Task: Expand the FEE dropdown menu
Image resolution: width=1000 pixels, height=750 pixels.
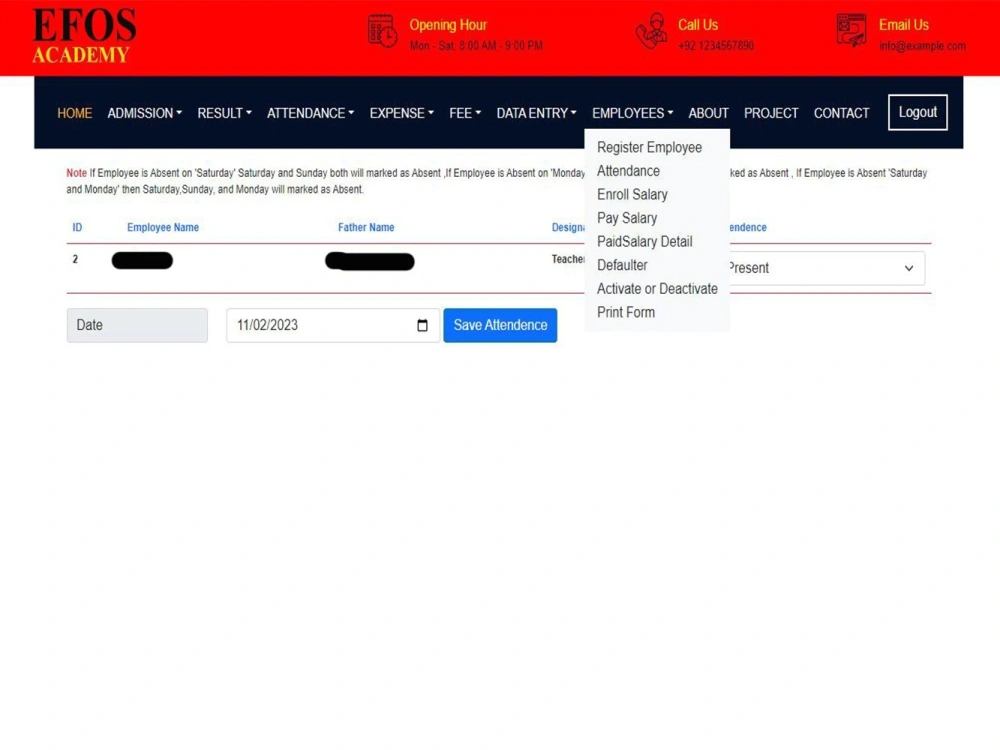Action: (x=465, y=113)
